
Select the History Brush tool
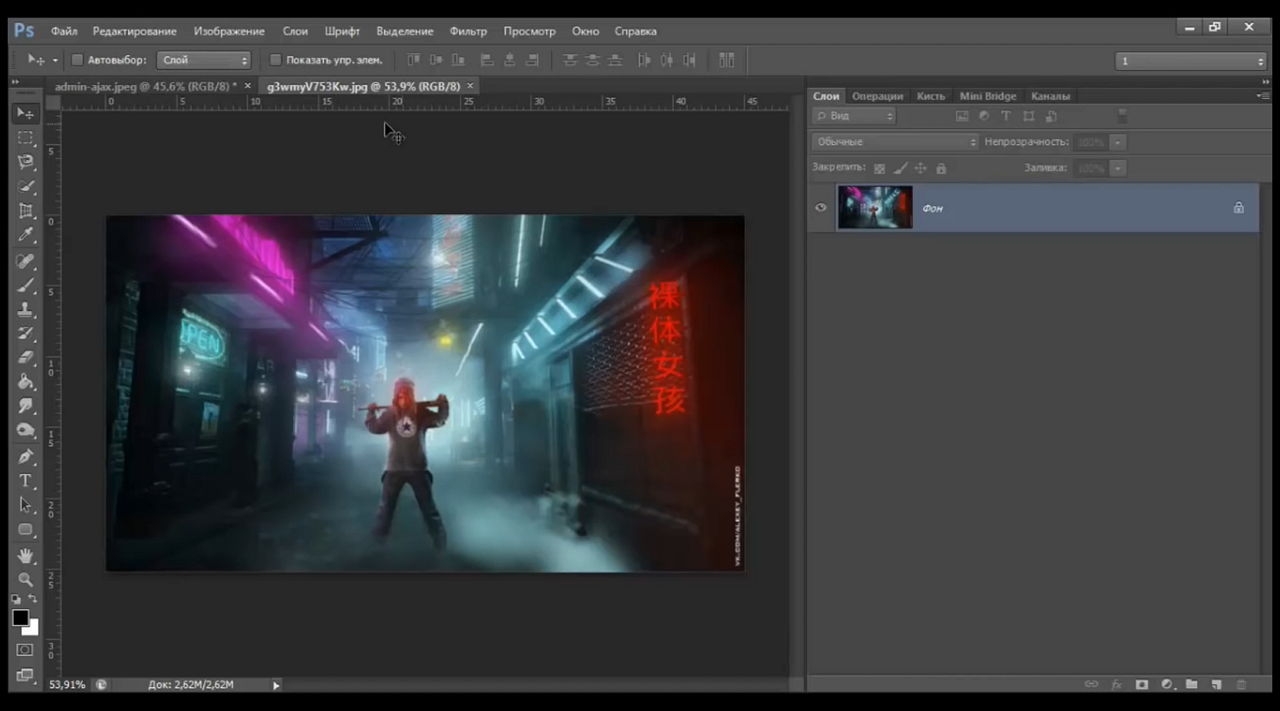coord(26,333)
